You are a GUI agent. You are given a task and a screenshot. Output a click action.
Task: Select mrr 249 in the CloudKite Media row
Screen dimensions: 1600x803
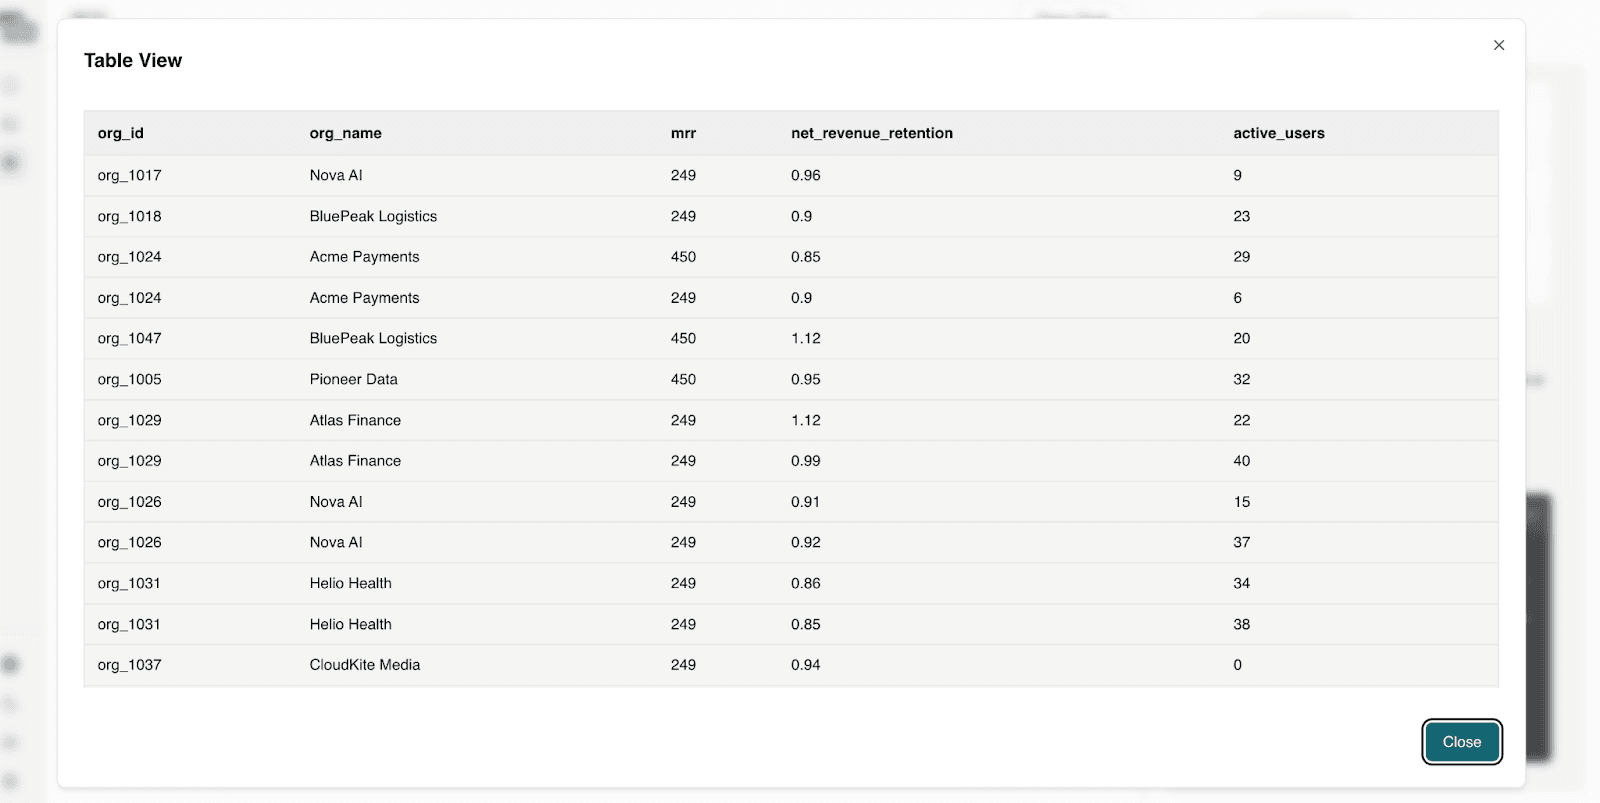[x=683, y=665]
